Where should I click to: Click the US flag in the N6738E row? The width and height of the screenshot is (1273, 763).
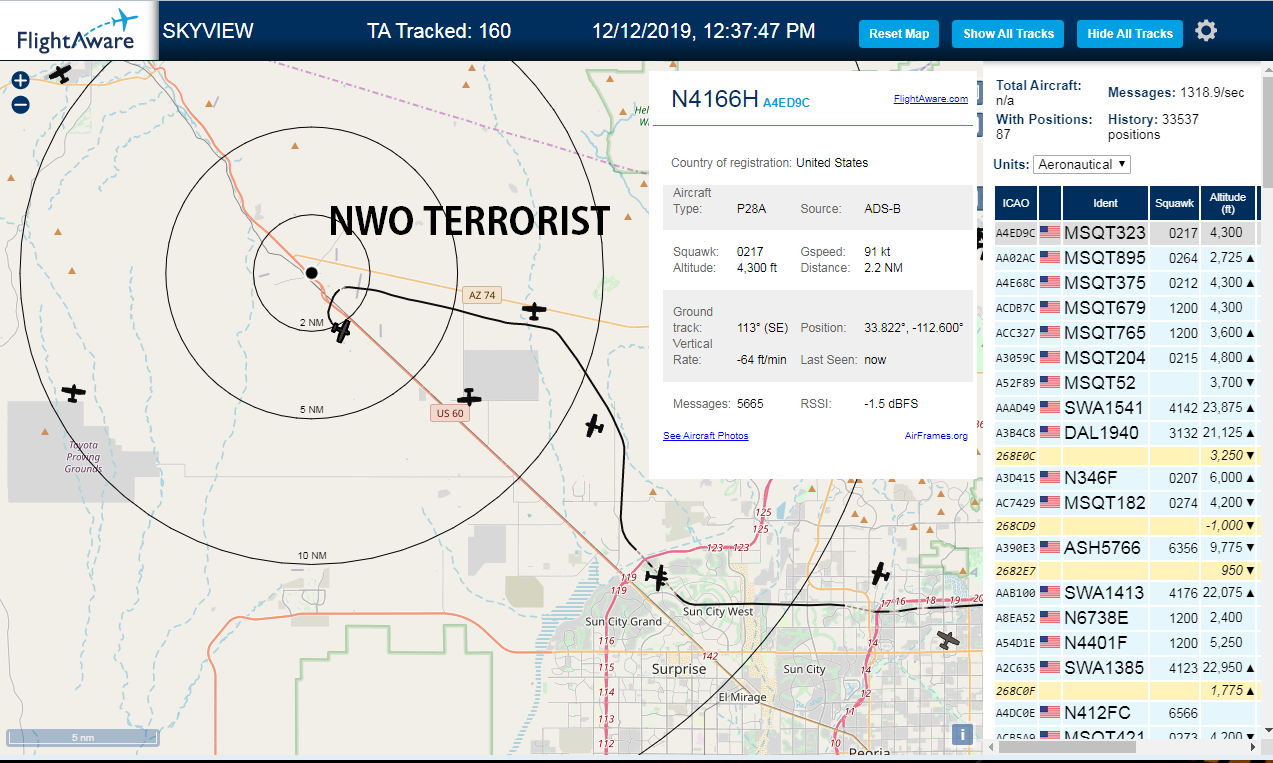pyautogui.click(x=1050, y=618)
